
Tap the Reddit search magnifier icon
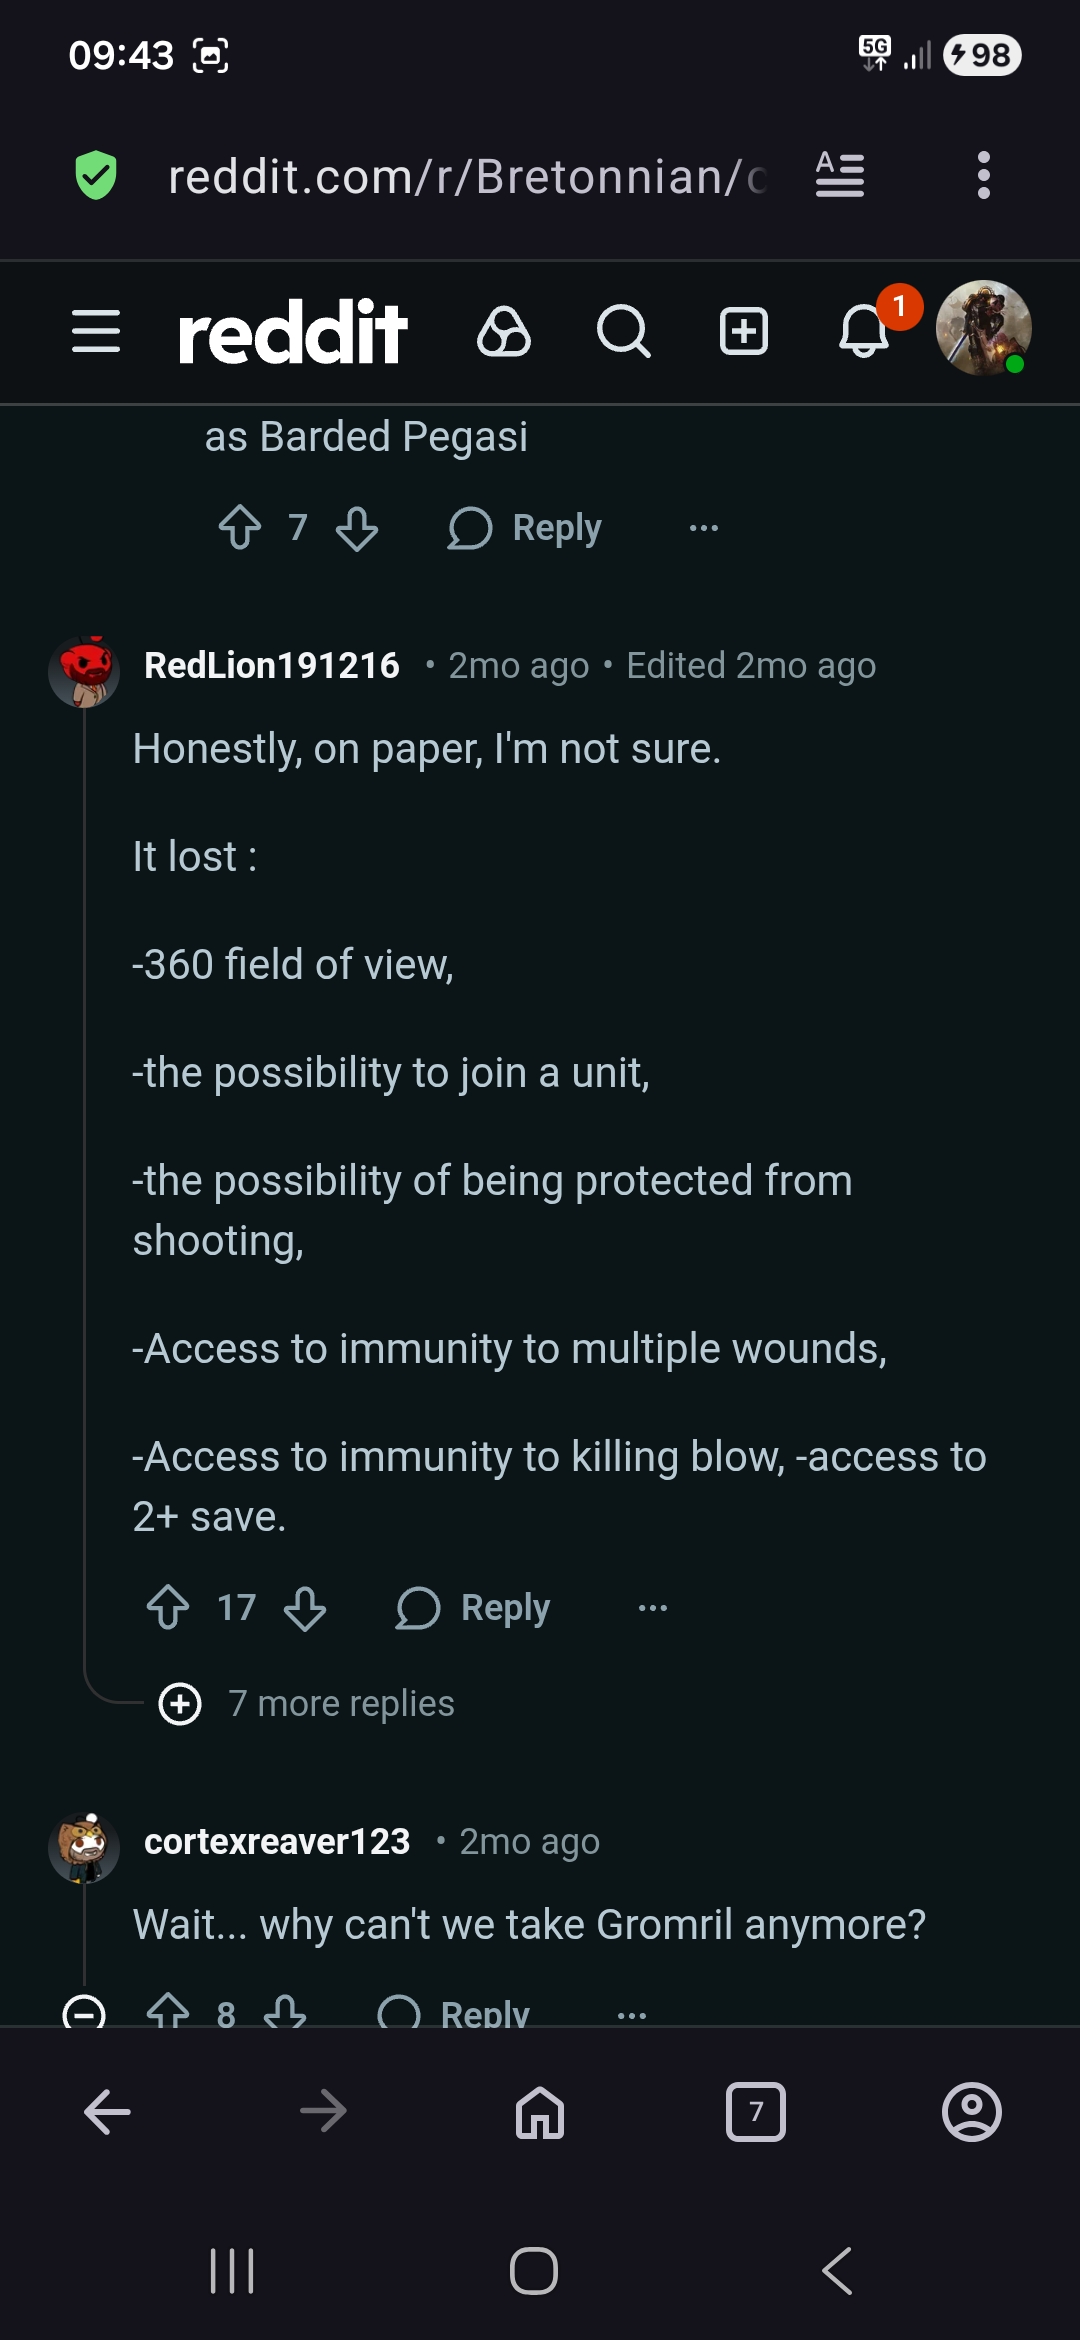pyautogui.click(x=623, y=331)
